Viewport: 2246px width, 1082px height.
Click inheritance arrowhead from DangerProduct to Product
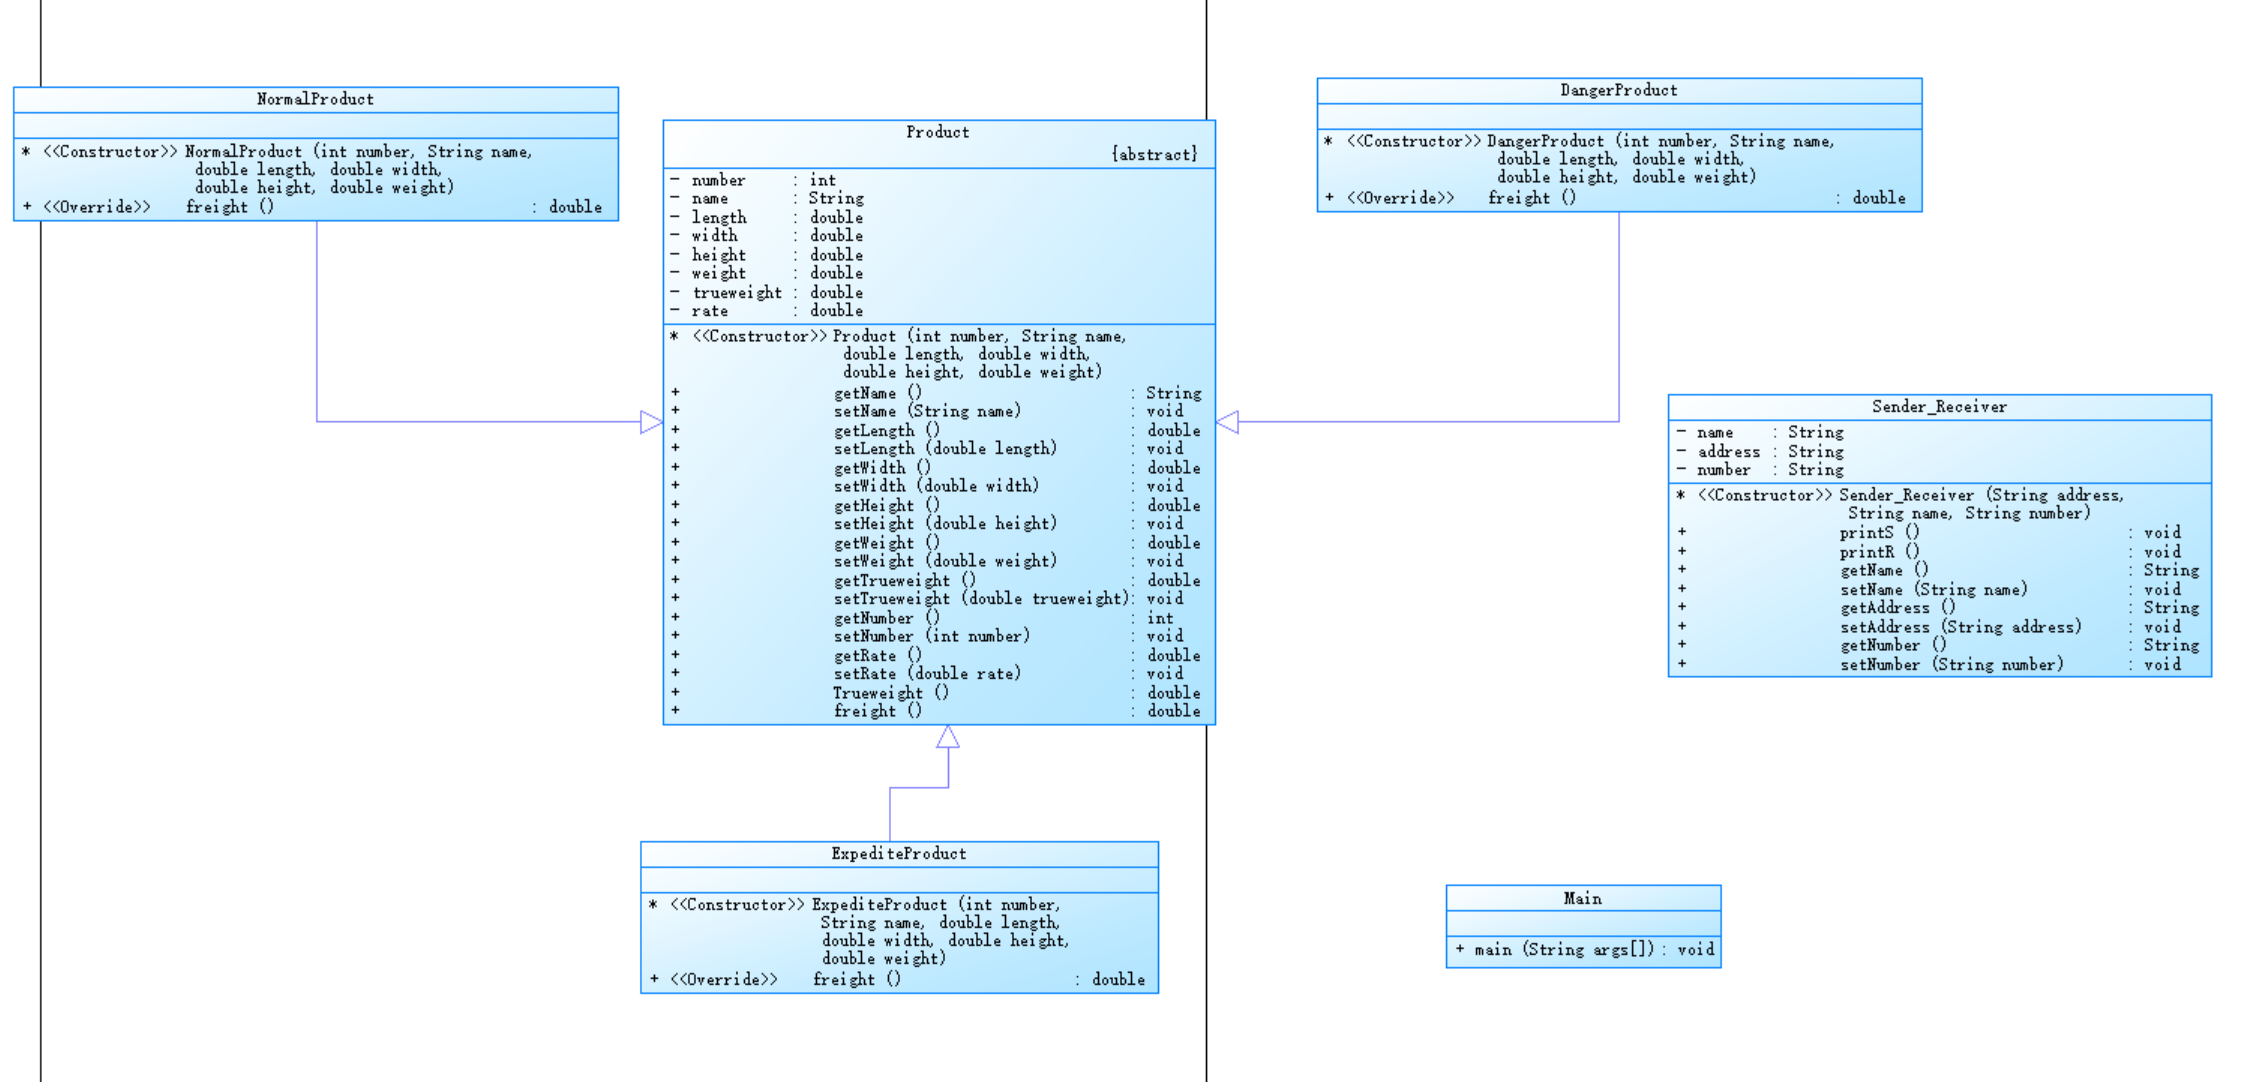click(1228, 422)
